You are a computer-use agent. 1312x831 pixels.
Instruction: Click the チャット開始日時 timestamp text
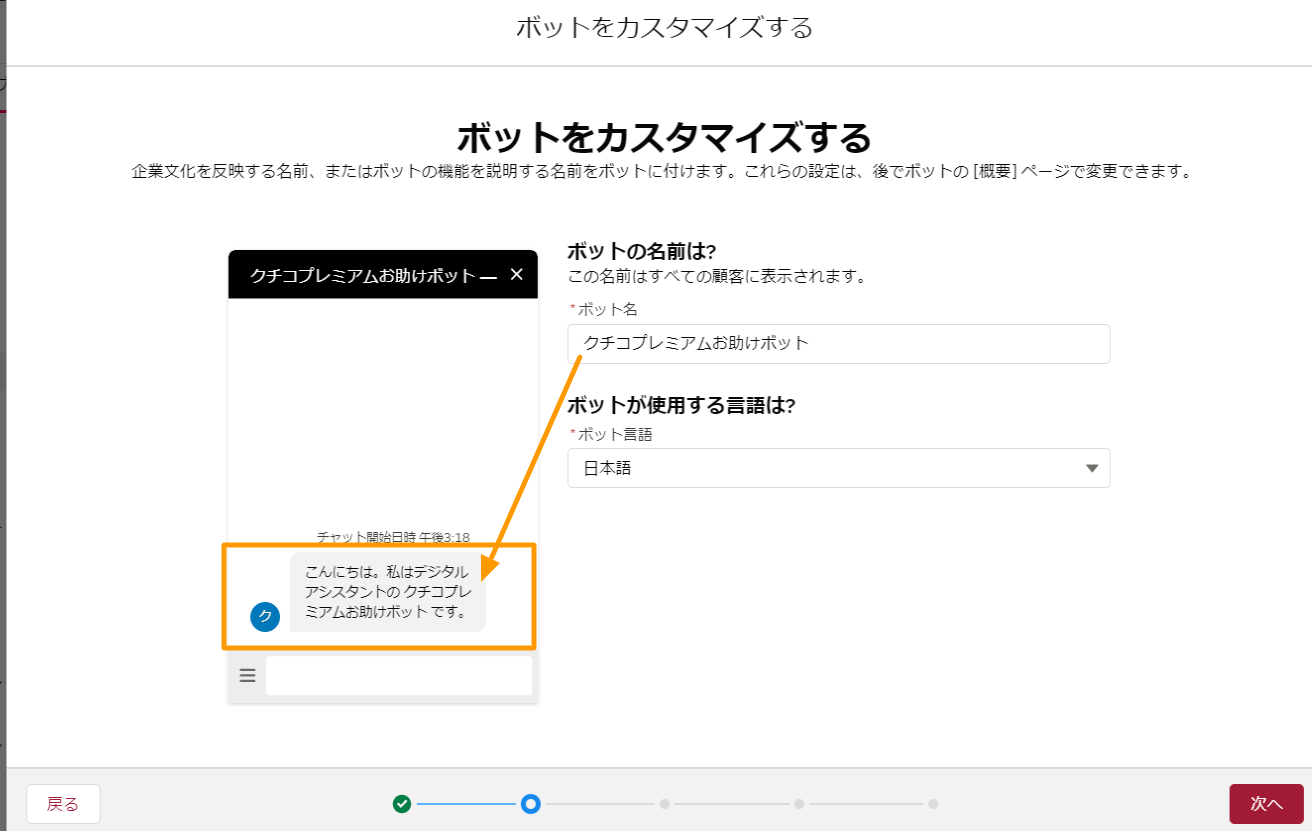[x=393, y=537]
